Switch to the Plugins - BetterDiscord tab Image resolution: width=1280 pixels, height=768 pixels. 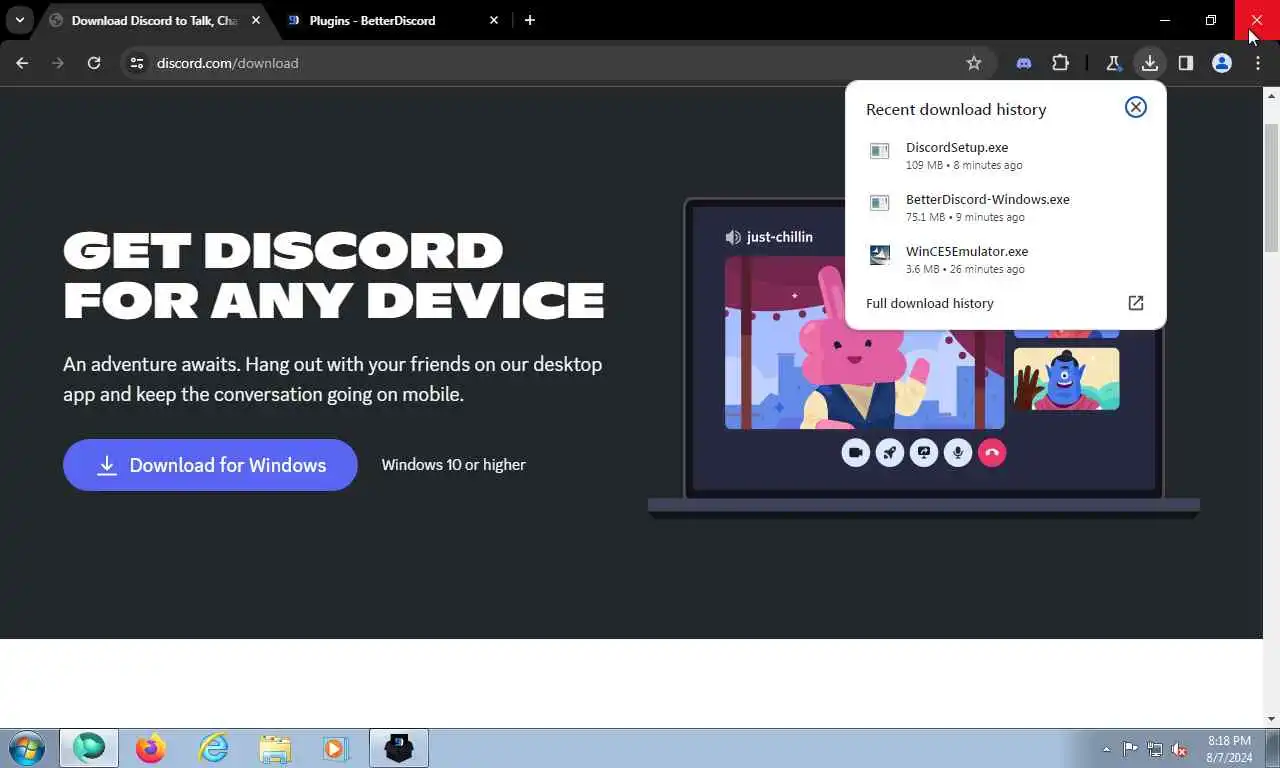click(x=392, y=20)
